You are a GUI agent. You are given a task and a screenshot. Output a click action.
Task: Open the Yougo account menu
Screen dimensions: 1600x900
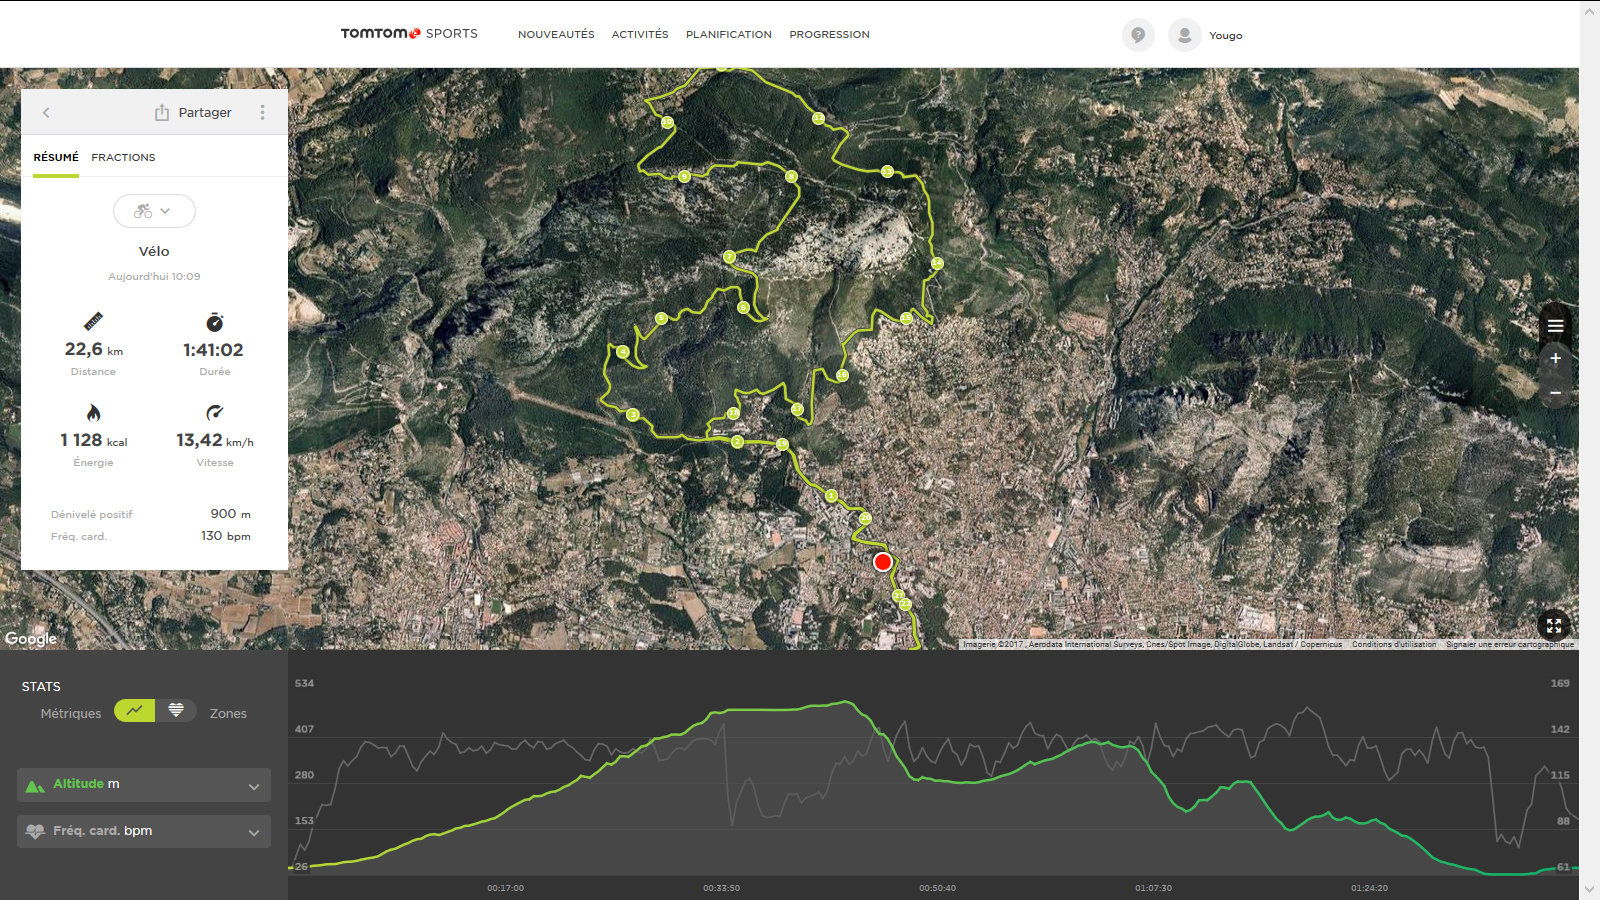pyautogui.click(x=1225, y=36)
